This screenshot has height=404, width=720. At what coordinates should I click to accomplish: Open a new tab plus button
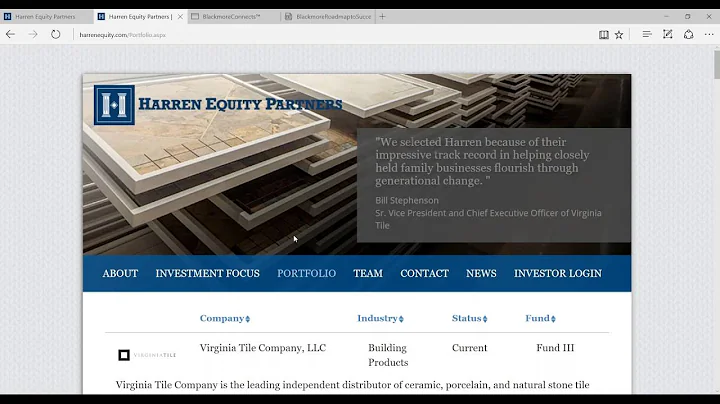[382, 17]
